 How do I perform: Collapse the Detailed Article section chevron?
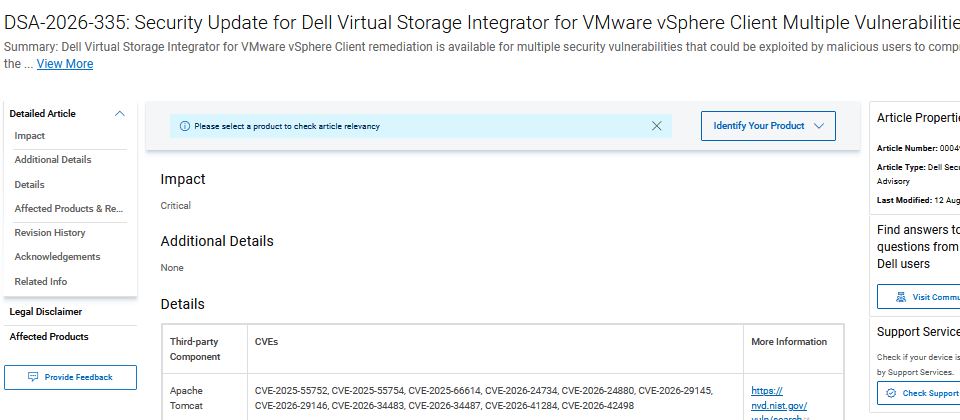(120, 113)
